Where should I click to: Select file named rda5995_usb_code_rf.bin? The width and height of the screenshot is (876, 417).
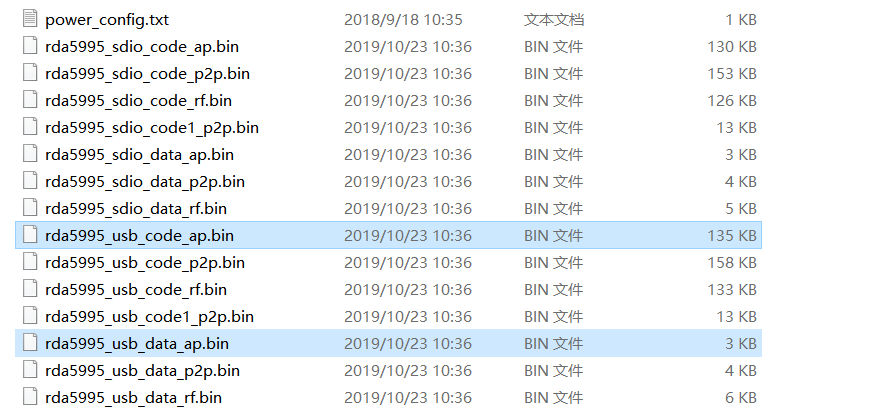[136, 290]
